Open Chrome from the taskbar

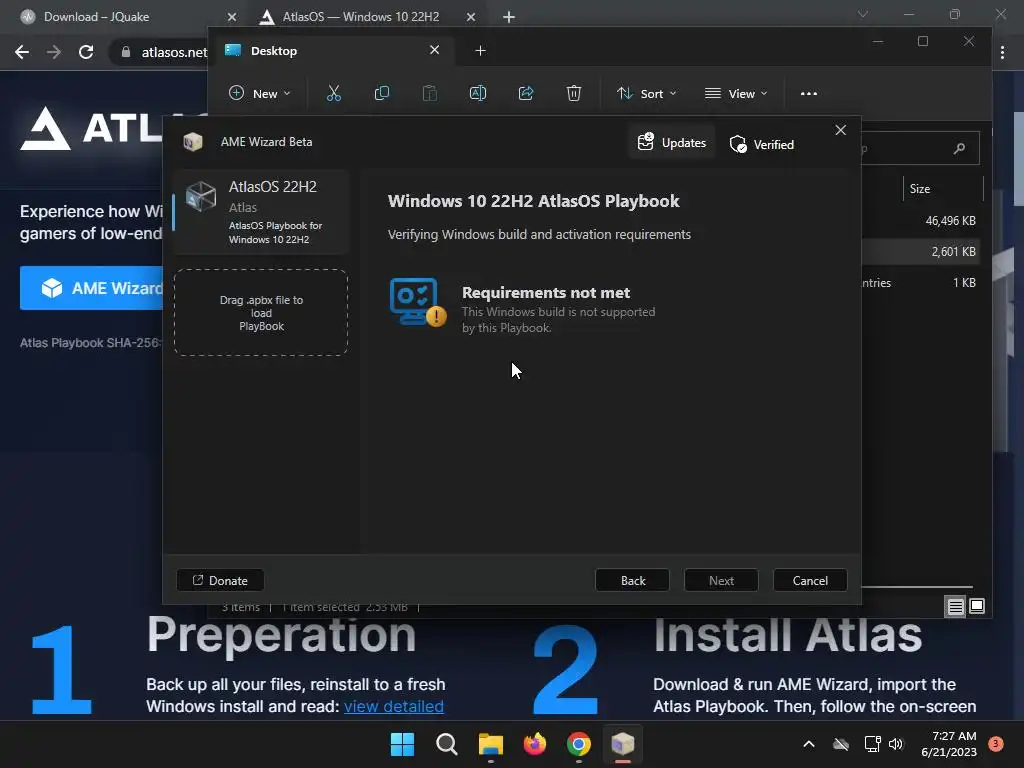click(579, 744)
